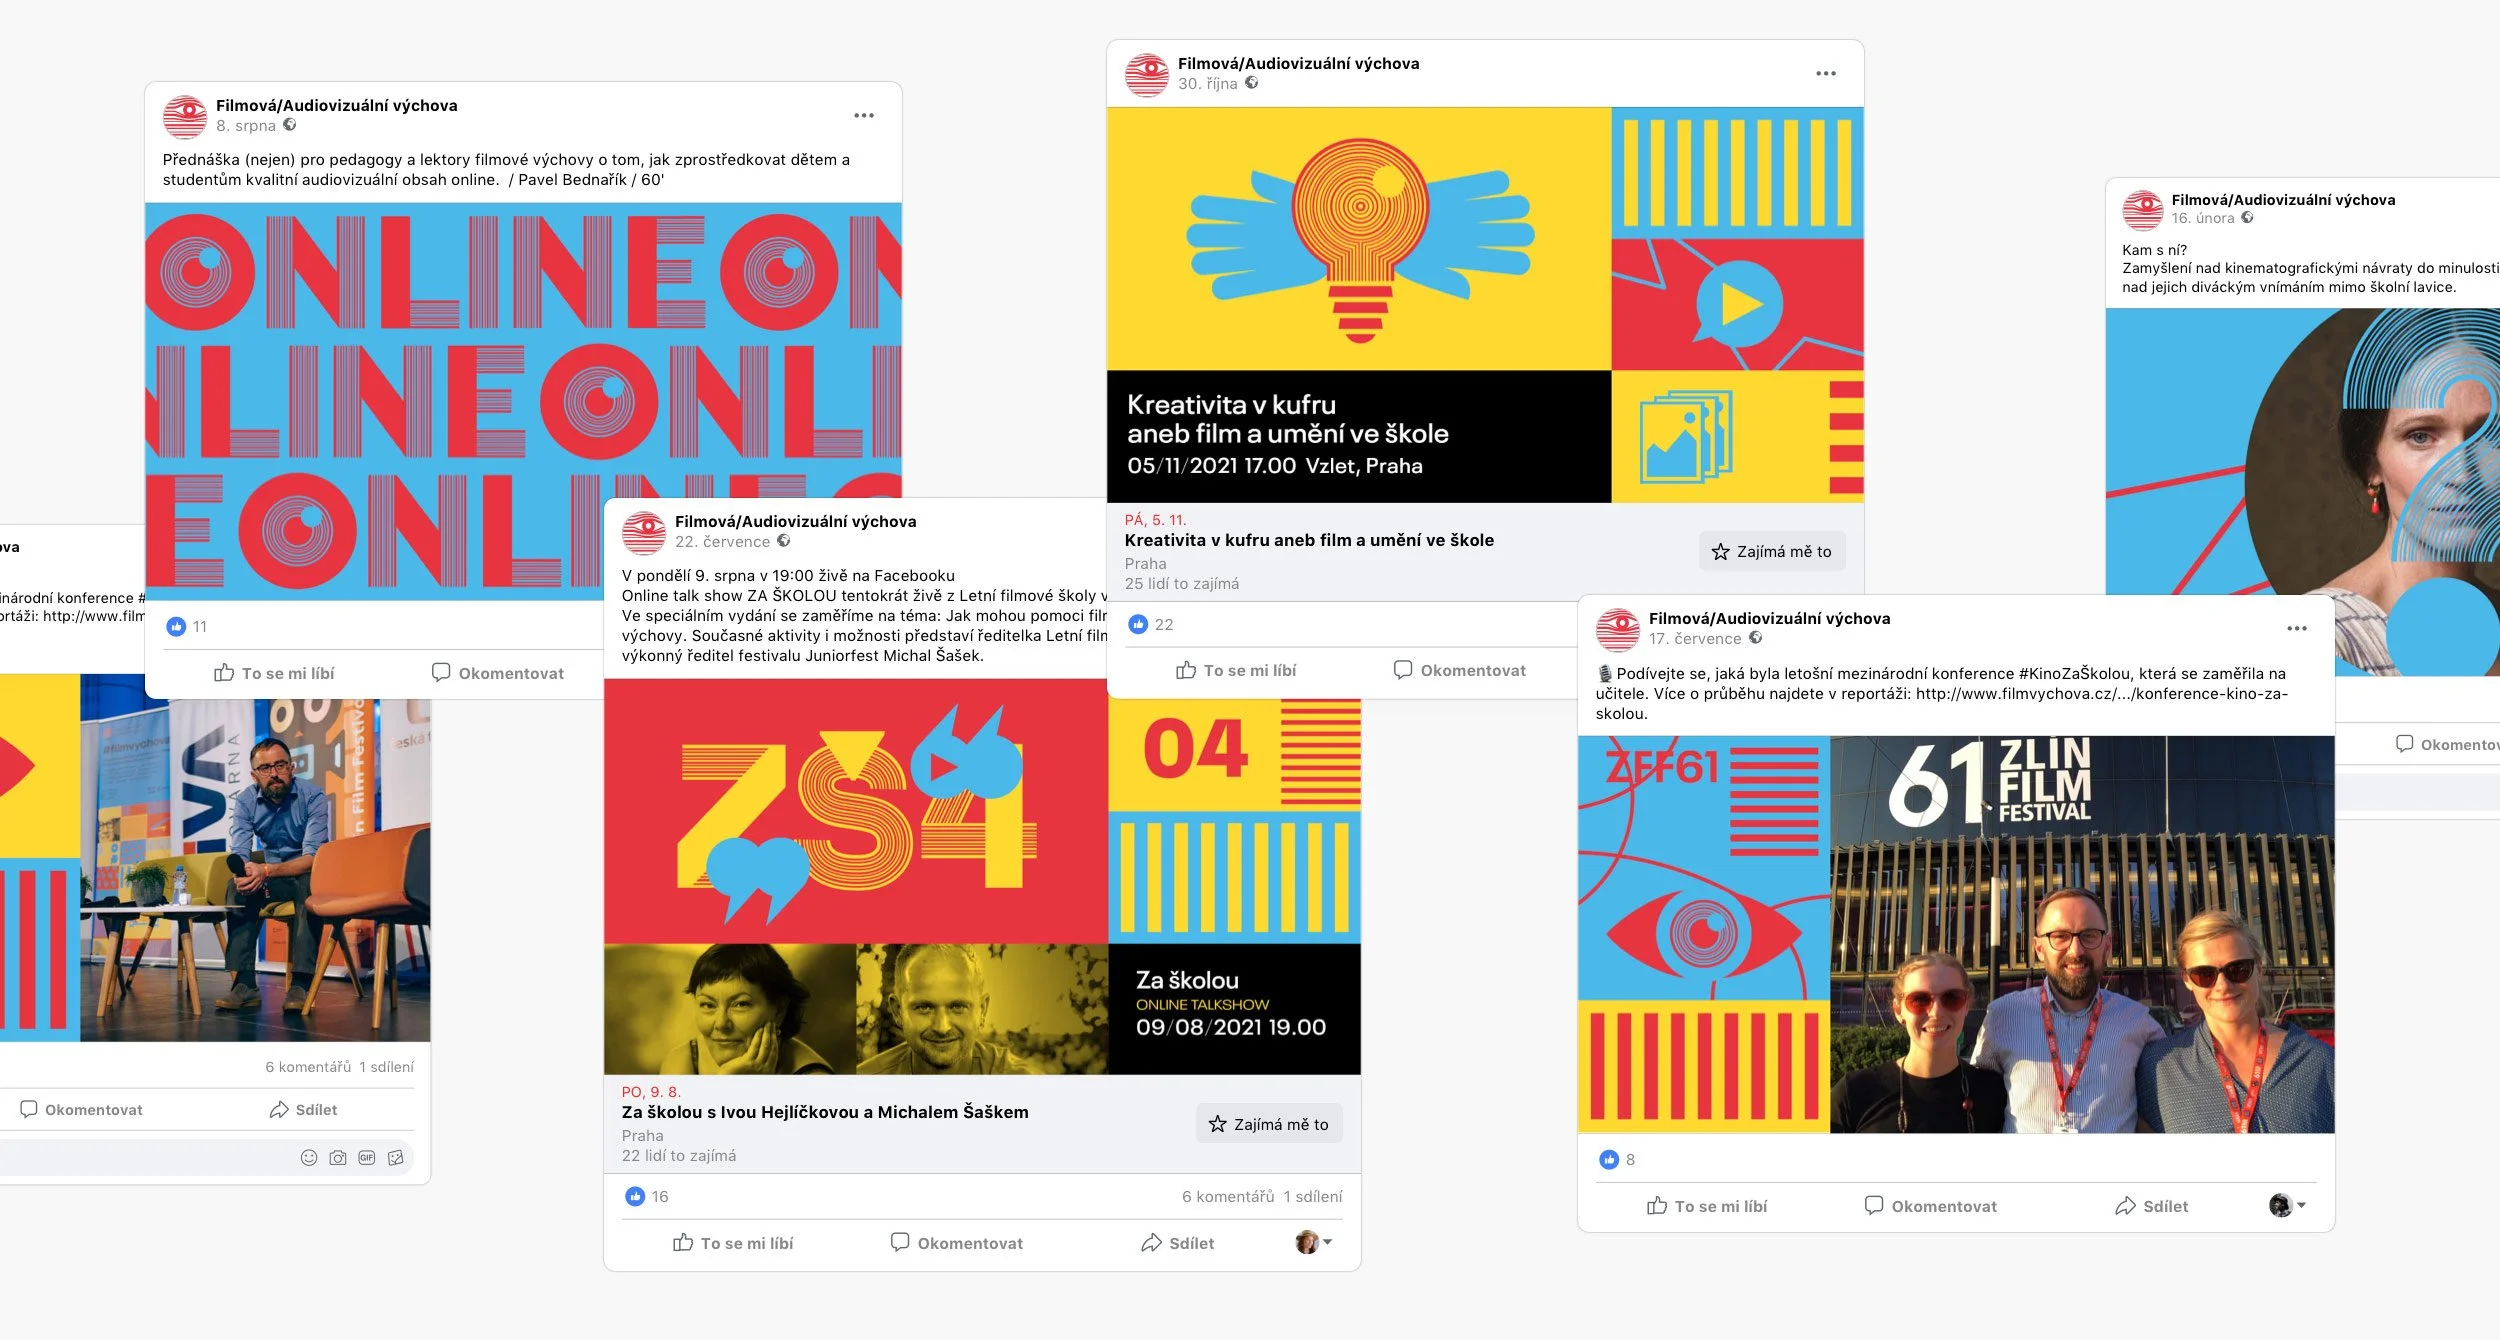Click the like reaction icon showing 8 likes

pyautogui.click(x=1609, y=1160)
